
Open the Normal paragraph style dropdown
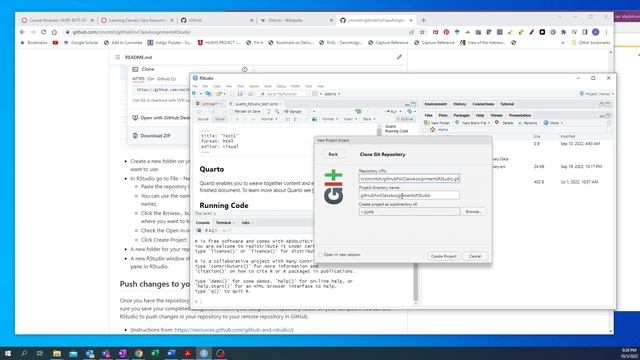[x=269, y=119]
